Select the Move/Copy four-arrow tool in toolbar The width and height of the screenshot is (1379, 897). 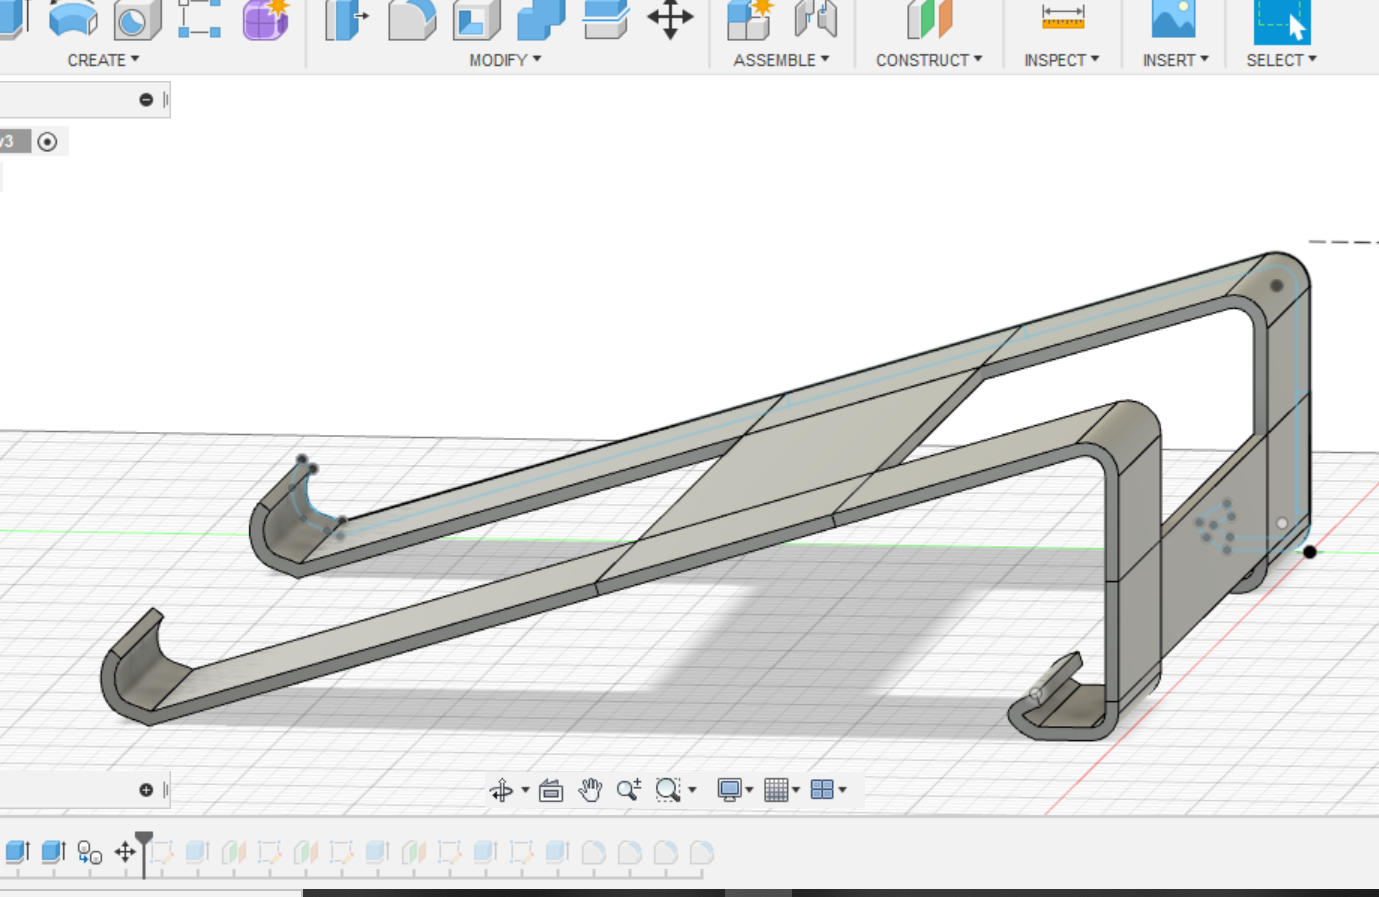pos(670,19)
